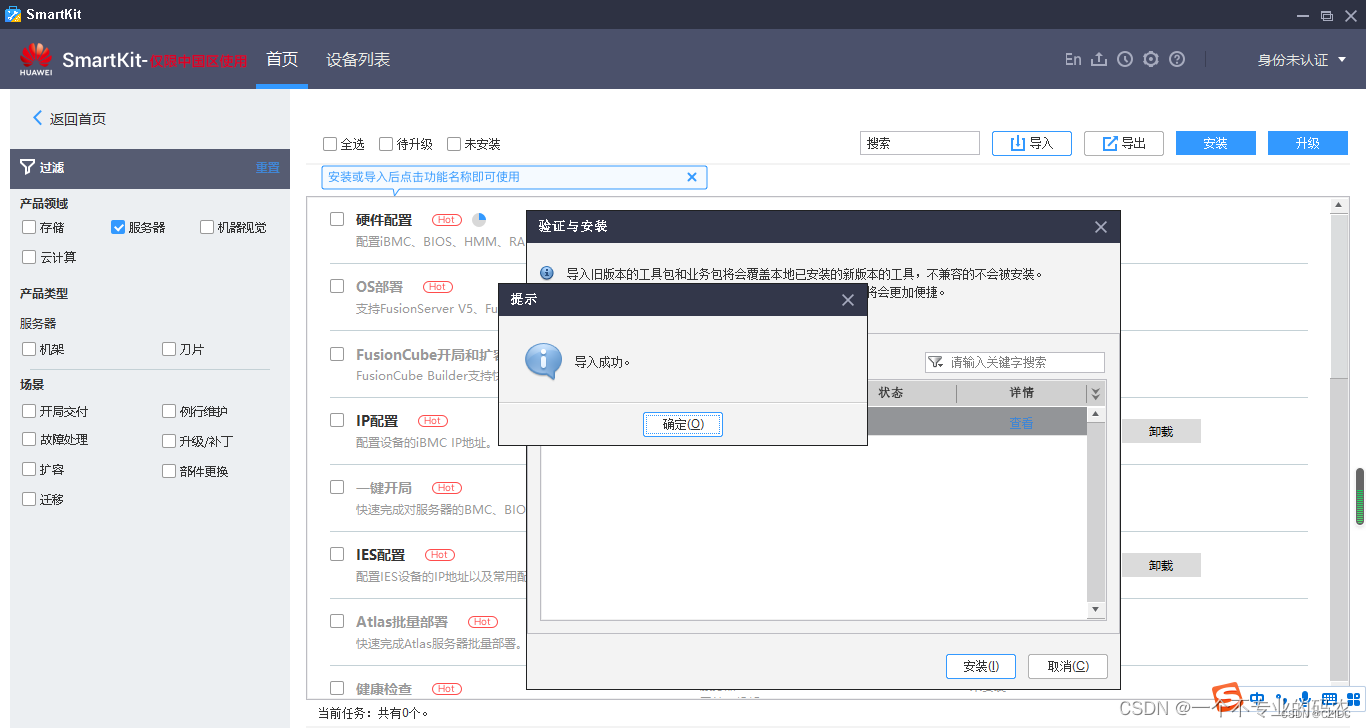Toggle the 机器视觉 checkbox

click(x=207, y=227)
